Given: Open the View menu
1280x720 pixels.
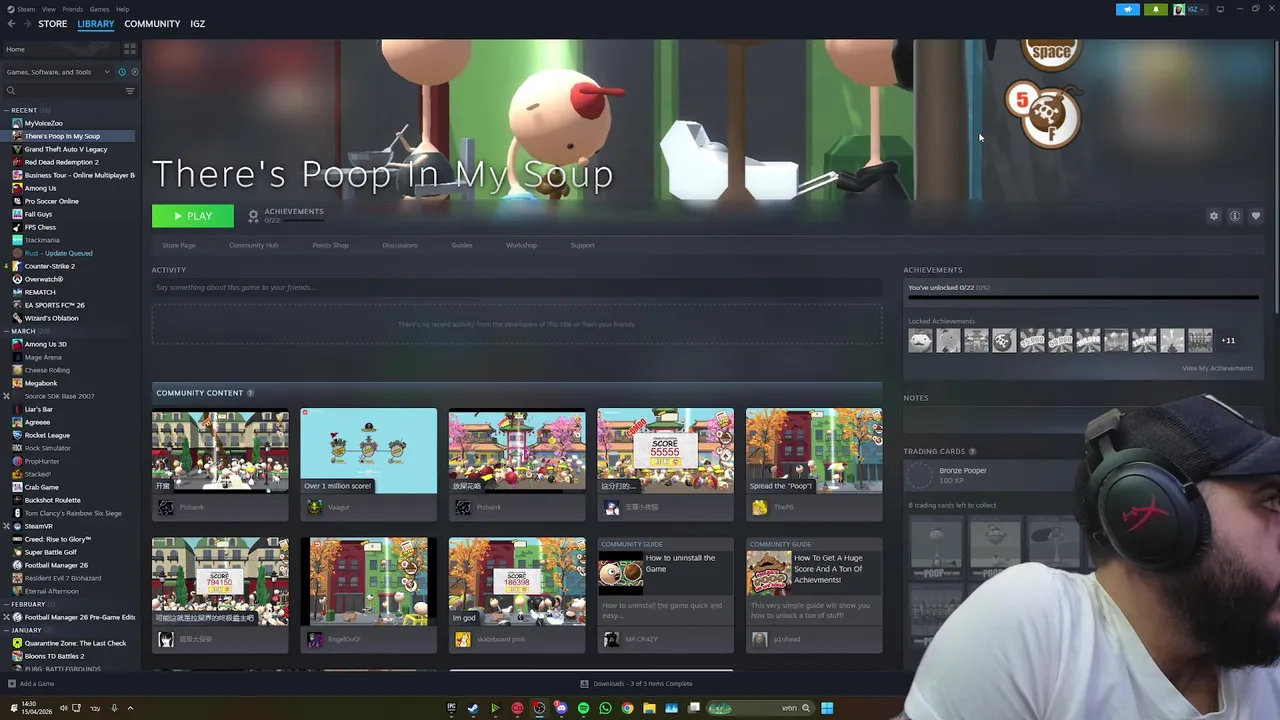Looking at the screenshot, I should tap(48, 9).
